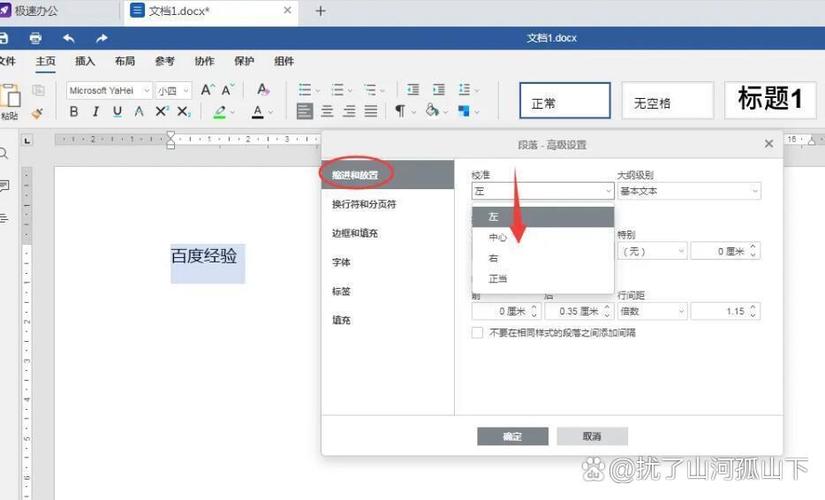Open the 特别 (无) dropdown

[x=652, y=251]
